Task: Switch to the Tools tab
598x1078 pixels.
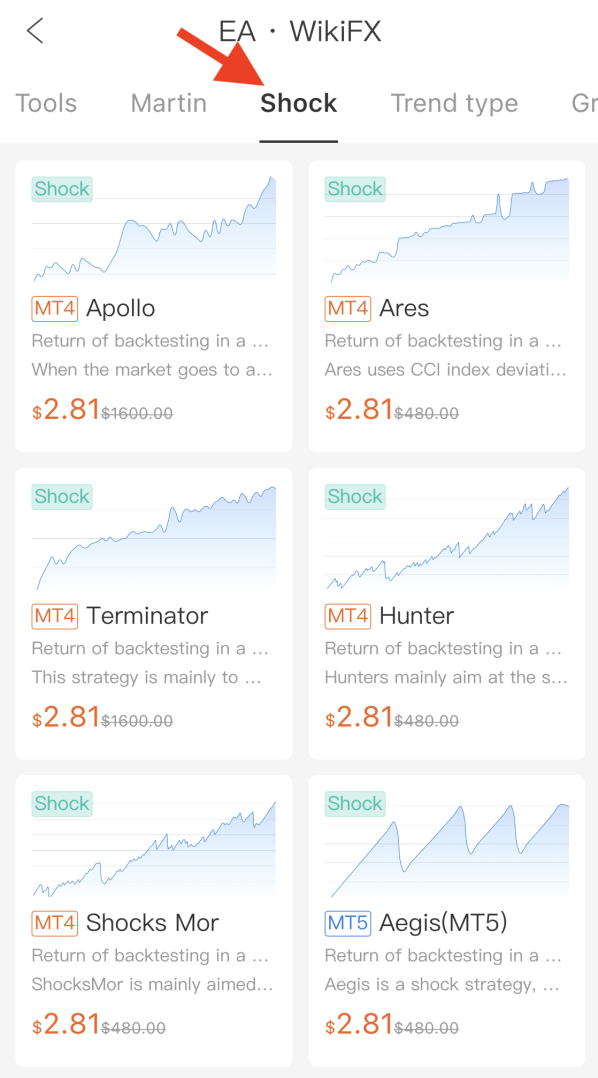Action: [46, 104]
